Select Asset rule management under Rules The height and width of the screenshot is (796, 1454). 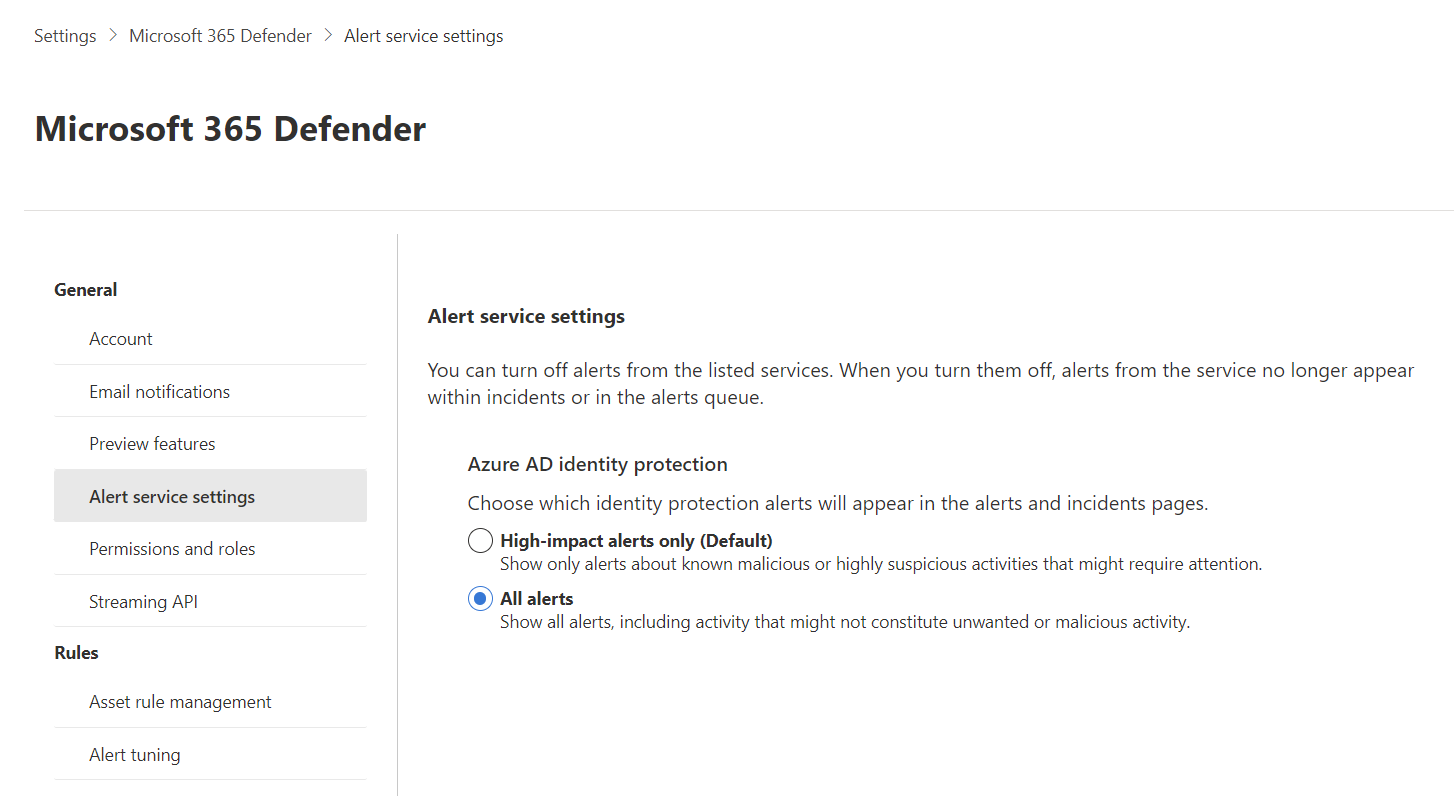pos(180,701)
